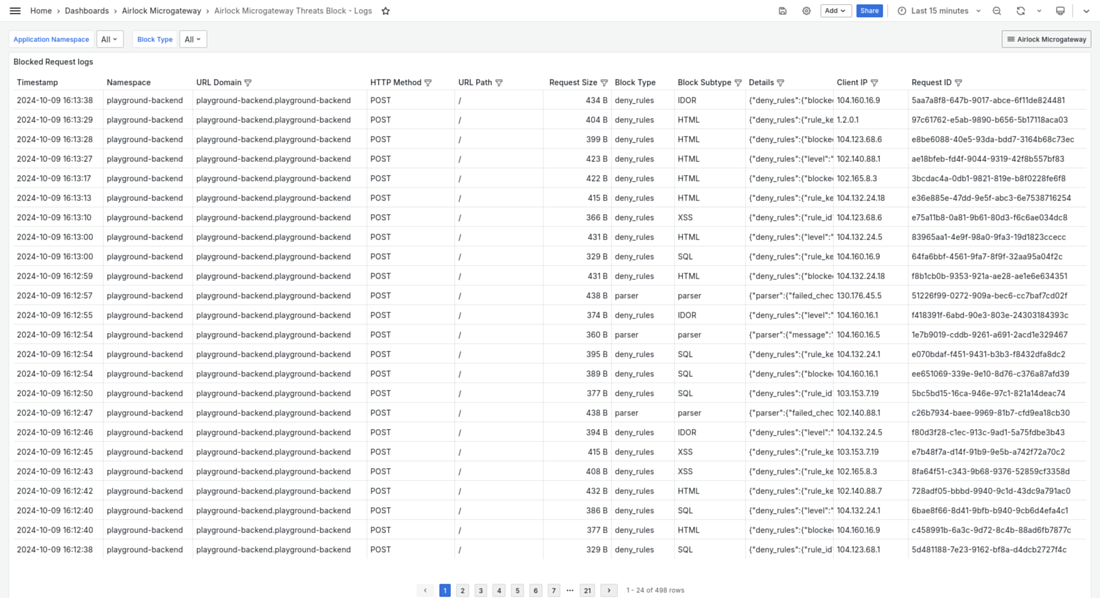Open the Last 15 minutes time picker
Screen dimensions: 1100x598
(939, 11)
